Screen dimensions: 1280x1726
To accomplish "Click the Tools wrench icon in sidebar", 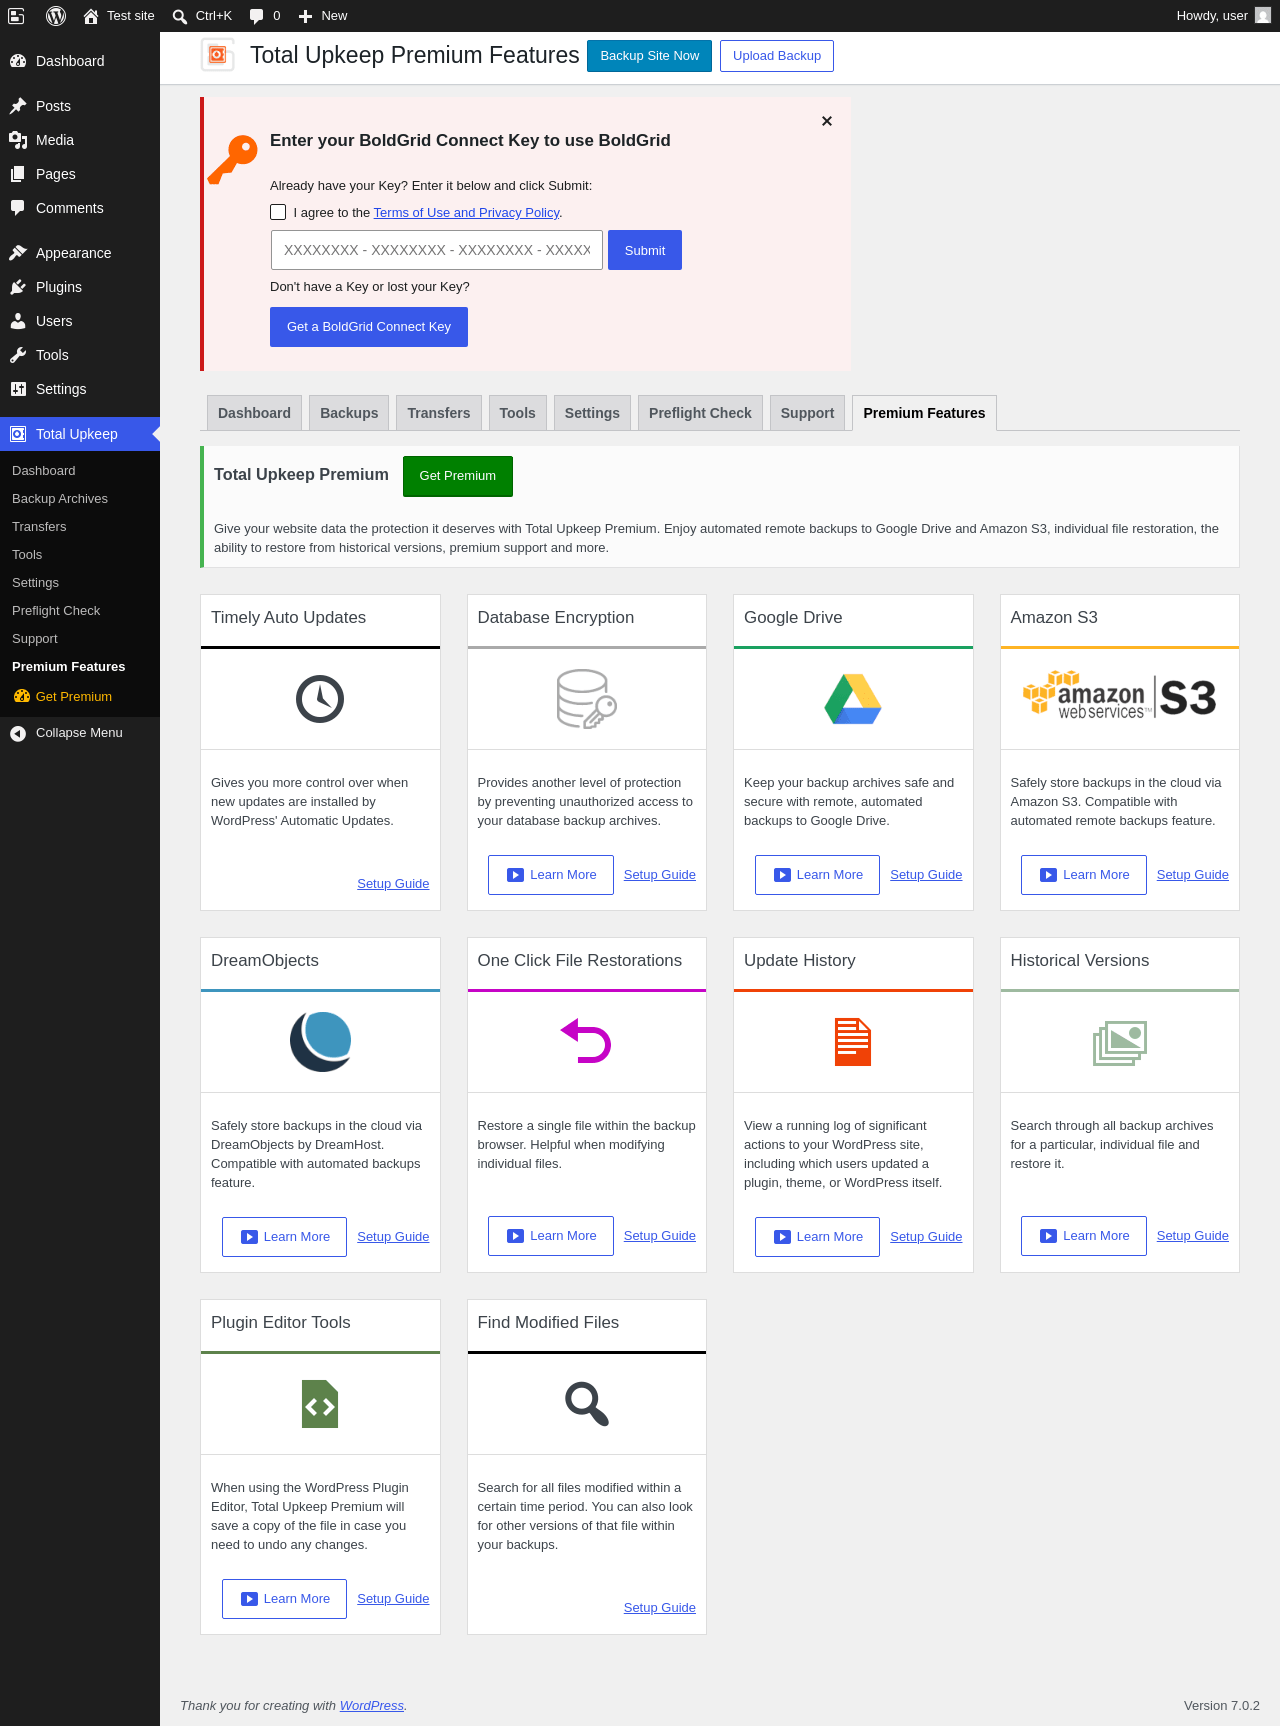I will click(x=18, y=355).
